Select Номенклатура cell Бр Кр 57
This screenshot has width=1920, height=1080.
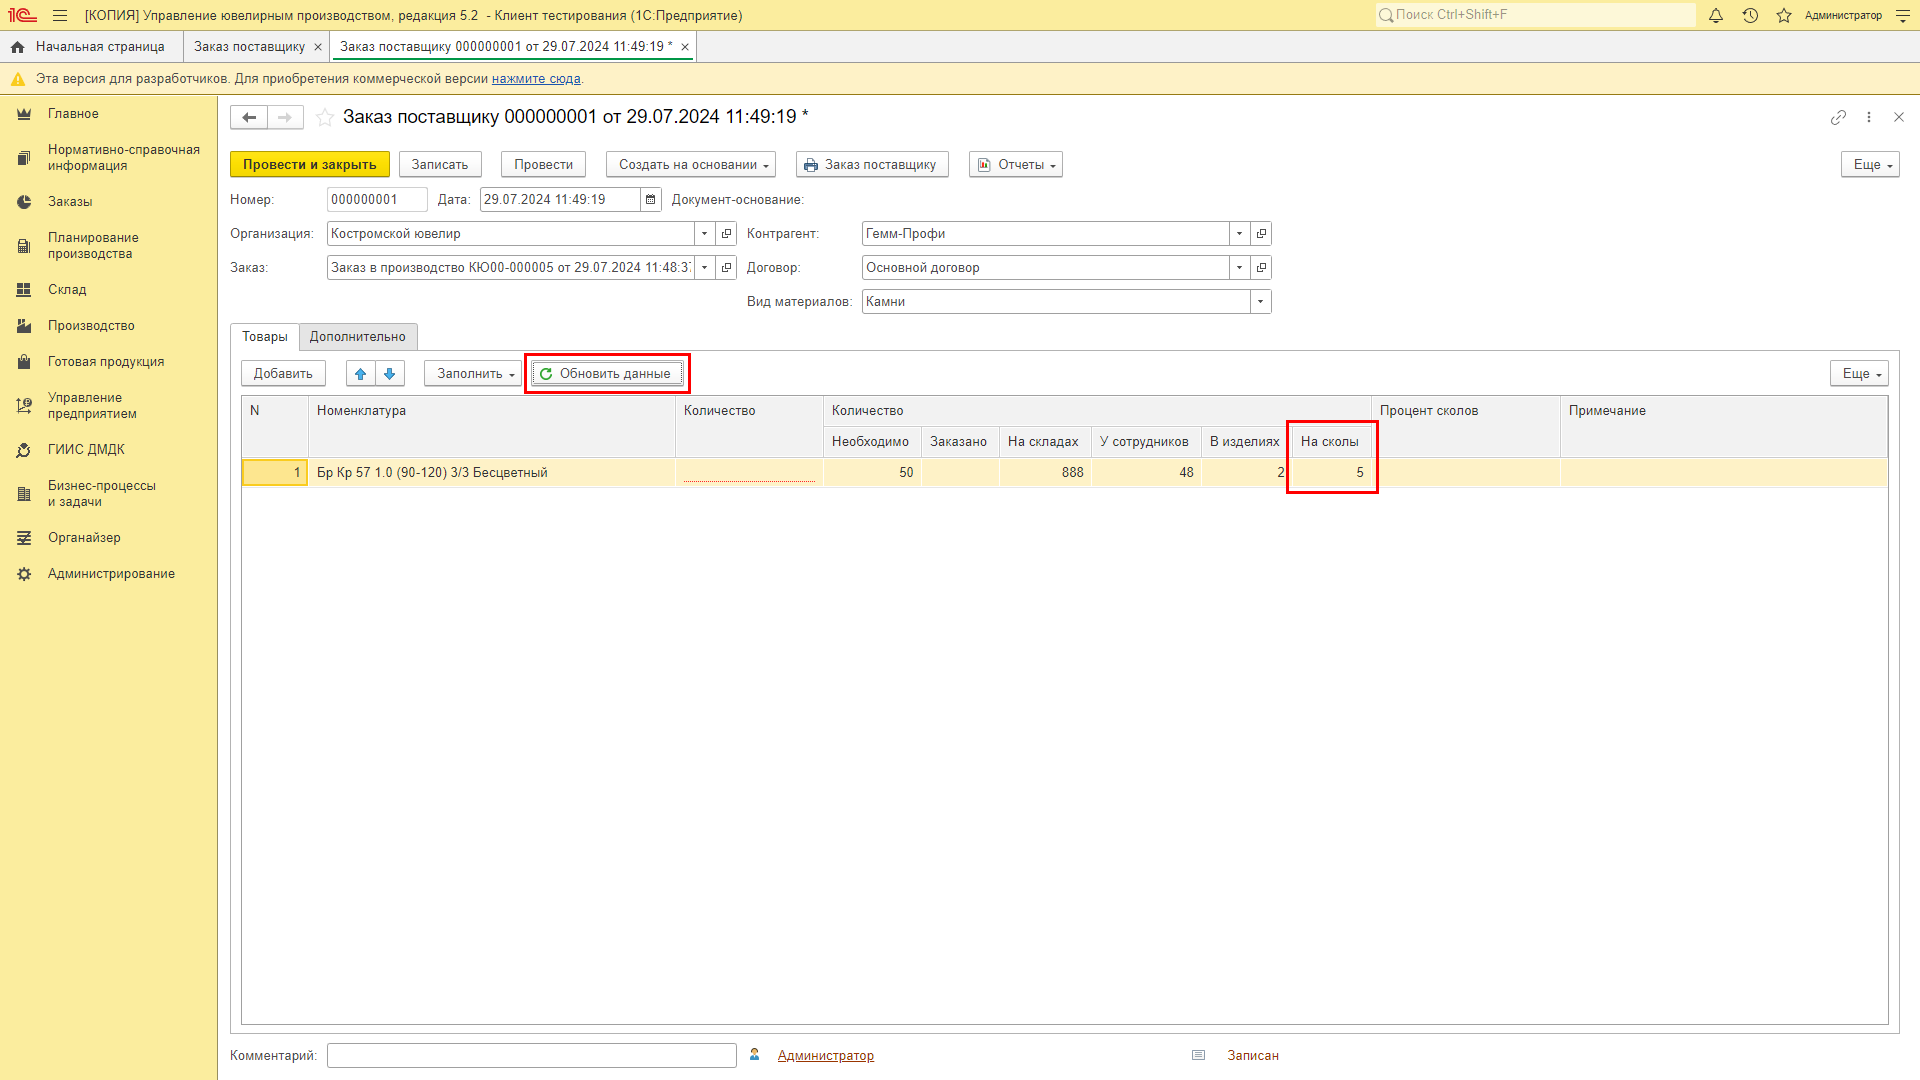pyautogui.click(x=492, y=473)
